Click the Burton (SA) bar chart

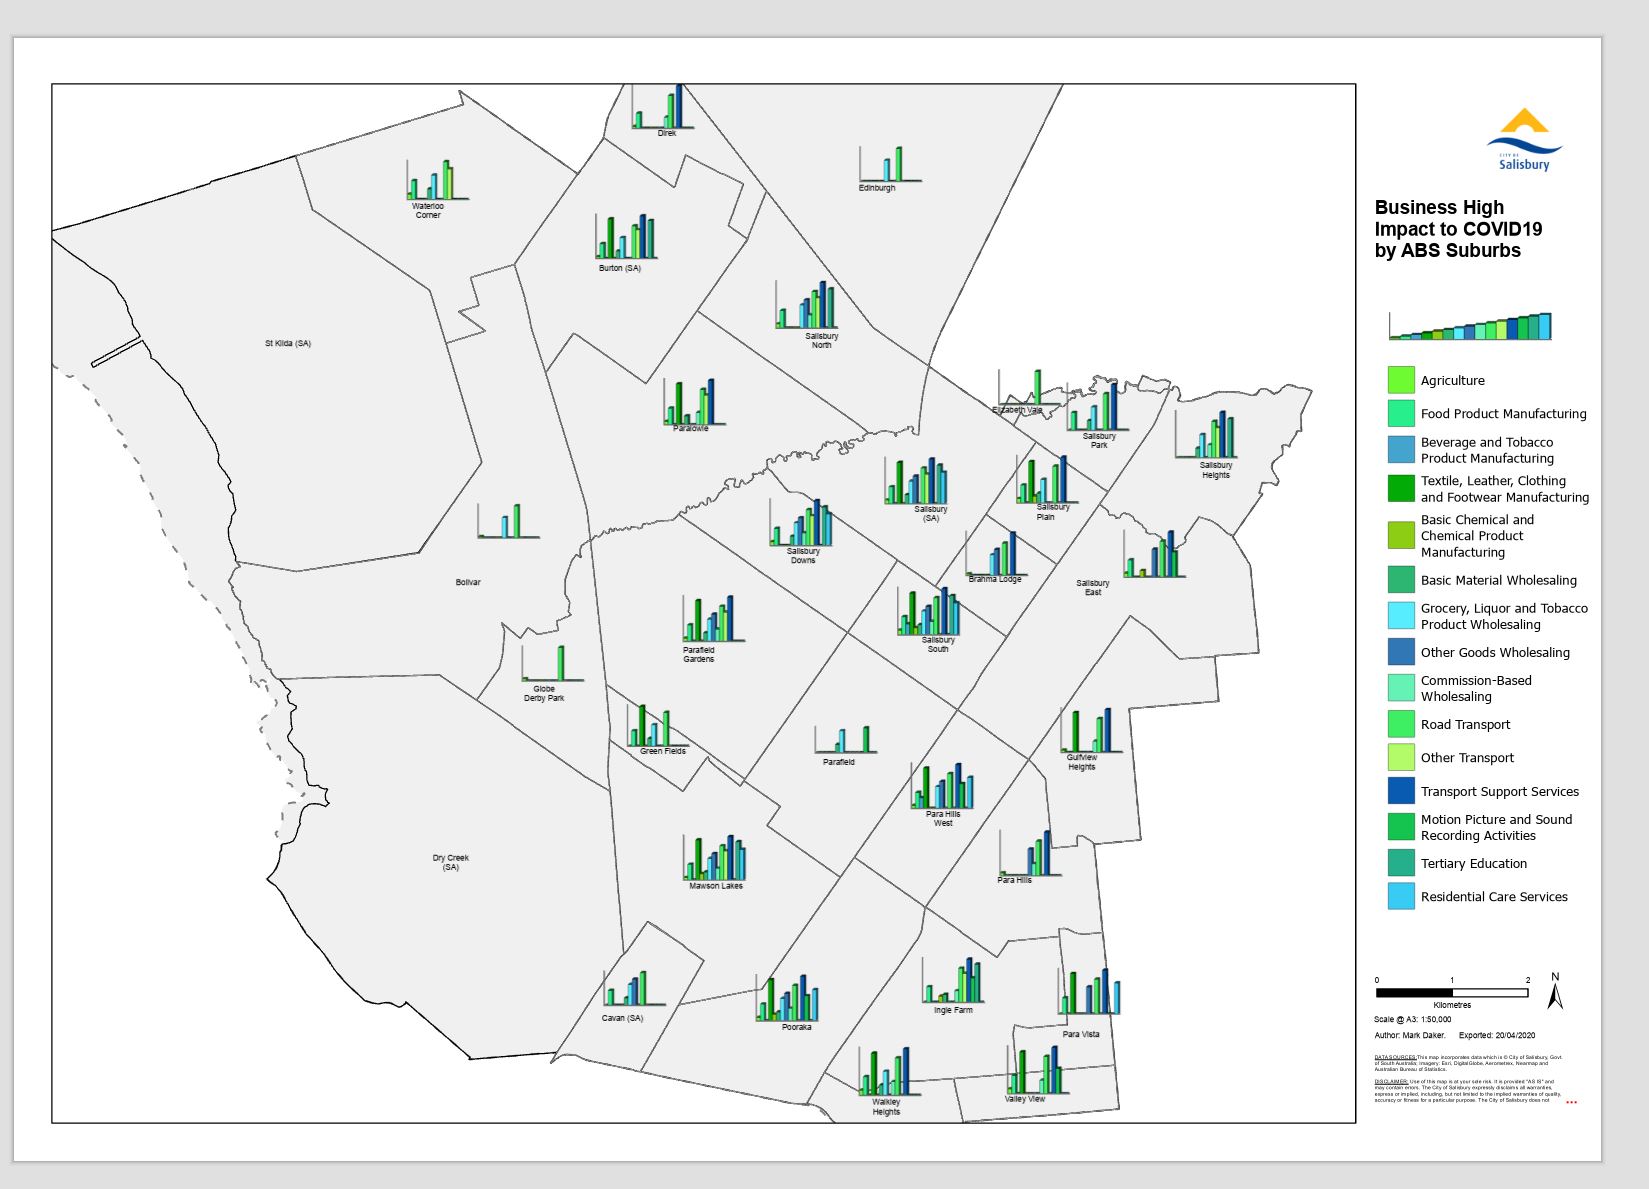[x=625, y=236]
